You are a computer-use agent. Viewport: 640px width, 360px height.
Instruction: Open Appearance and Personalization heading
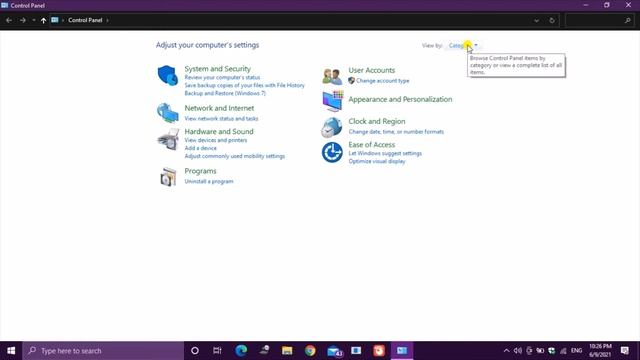pos(400,99)
